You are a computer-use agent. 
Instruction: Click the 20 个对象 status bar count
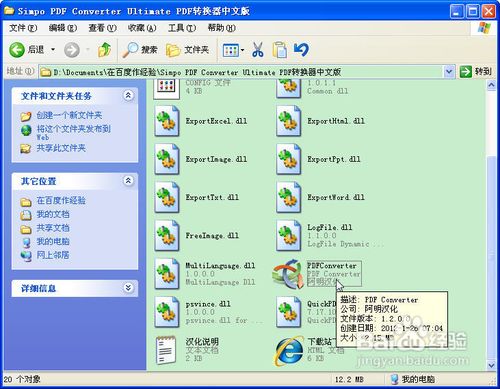point(22,379)
